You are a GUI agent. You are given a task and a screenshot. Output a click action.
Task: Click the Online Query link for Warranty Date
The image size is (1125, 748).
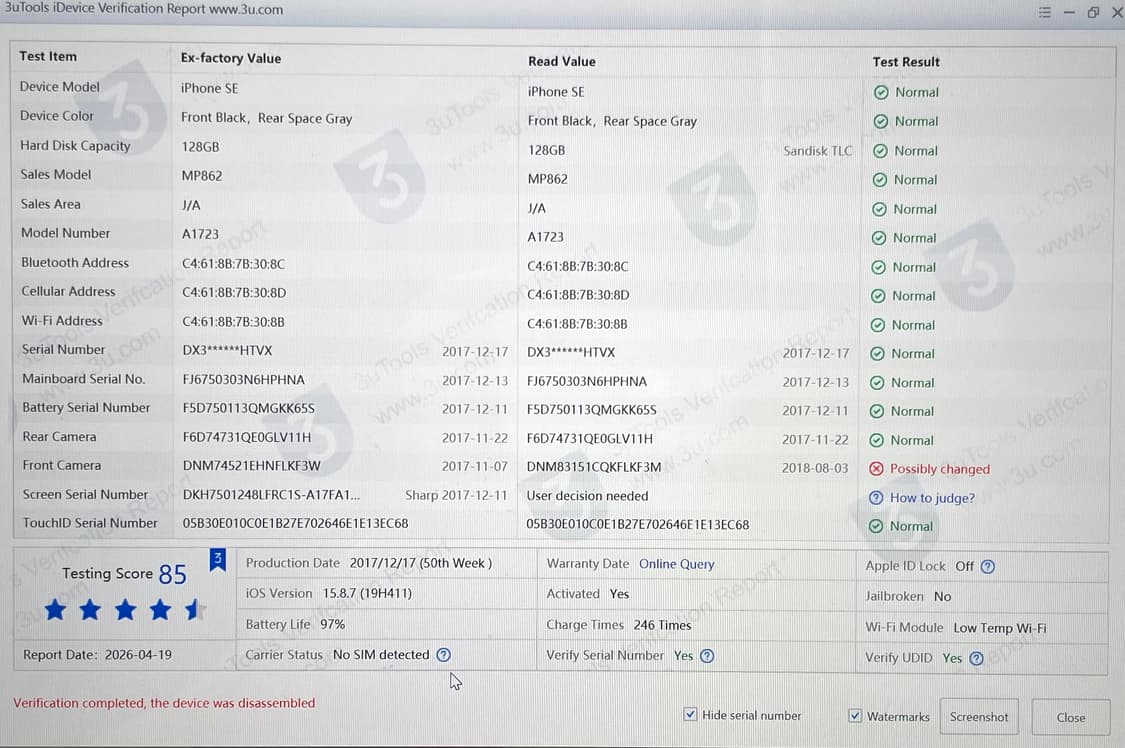[677, 563]
